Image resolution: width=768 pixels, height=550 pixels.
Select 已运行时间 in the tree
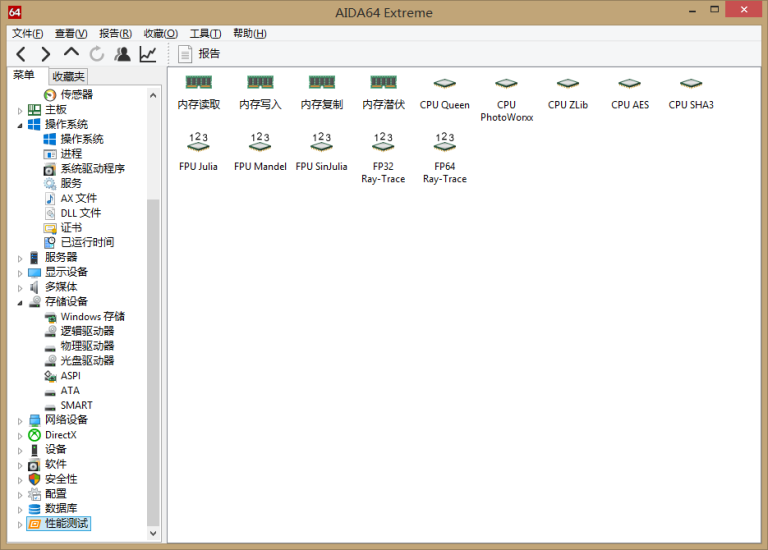click(x=79, y=242)
